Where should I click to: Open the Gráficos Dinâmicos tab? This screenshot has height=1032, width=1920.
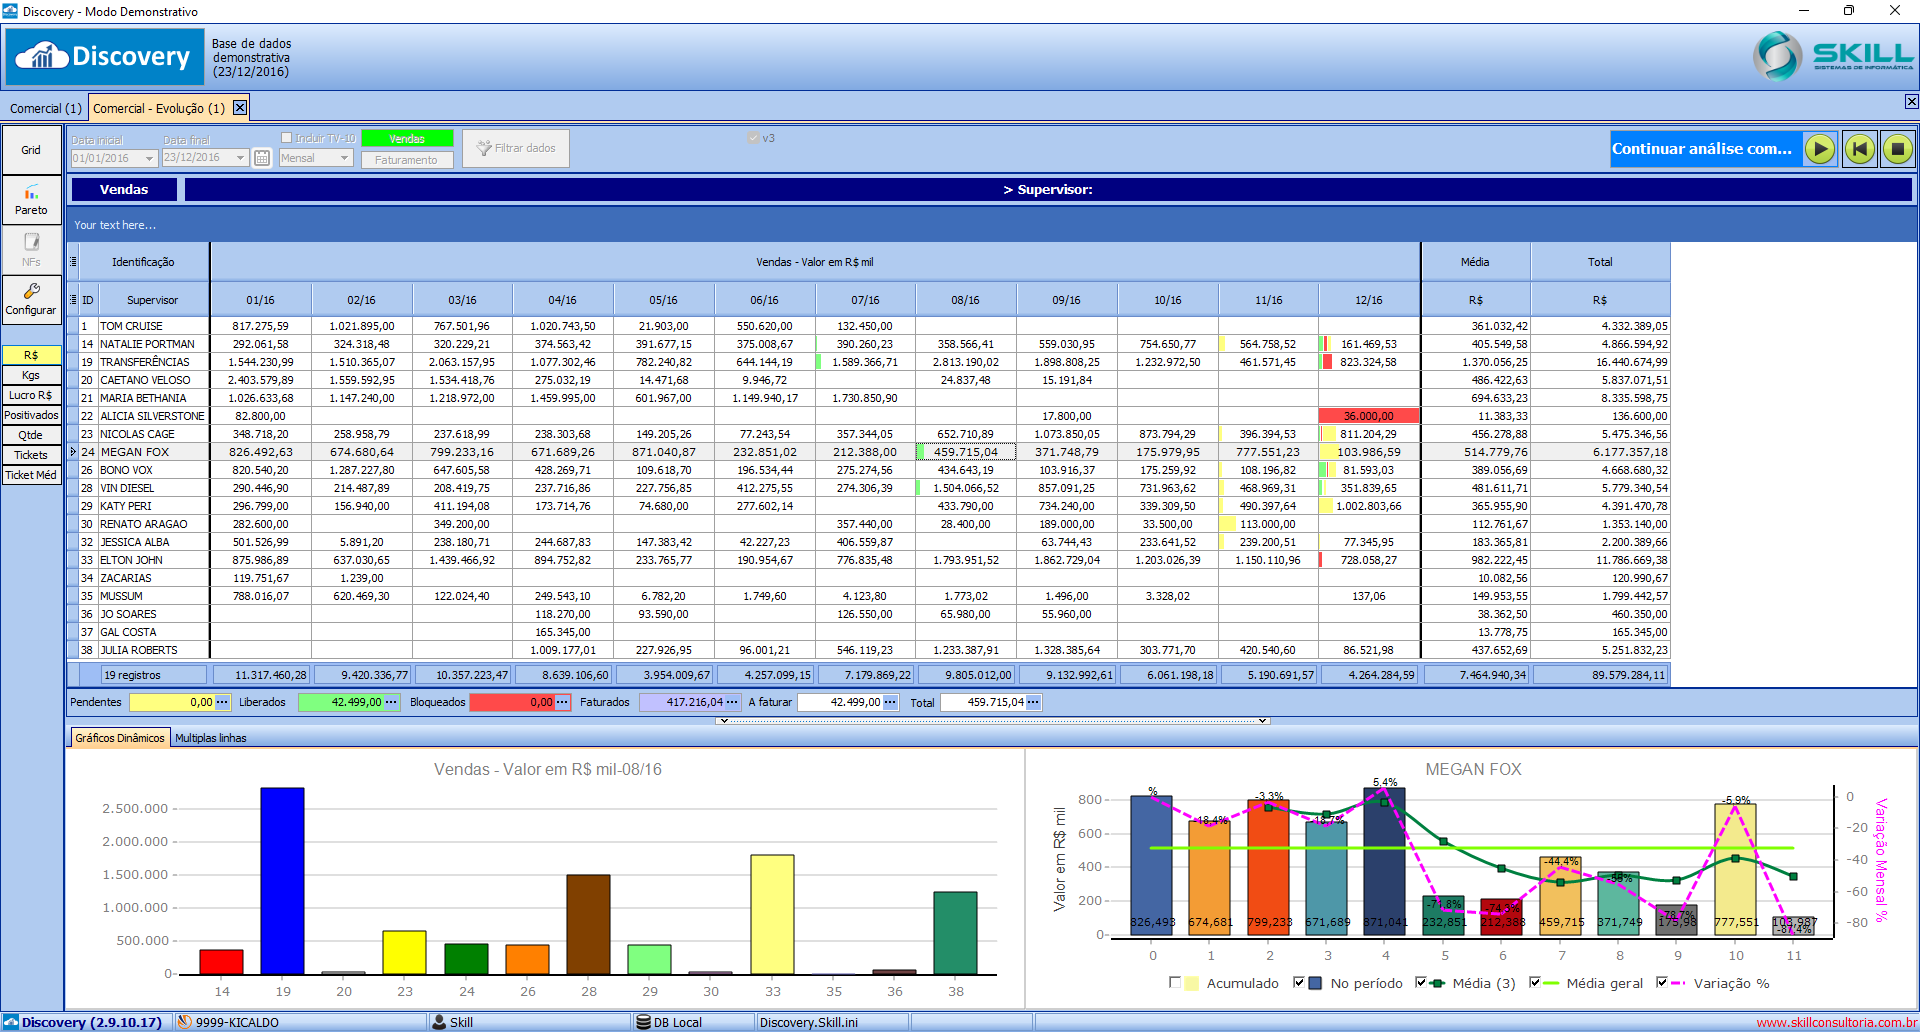[x=120, y=738]
